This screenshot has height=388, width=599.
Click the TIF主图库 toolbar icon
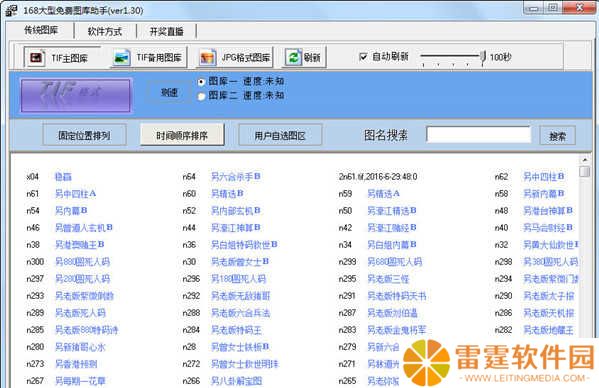click(x=36, y=58)
